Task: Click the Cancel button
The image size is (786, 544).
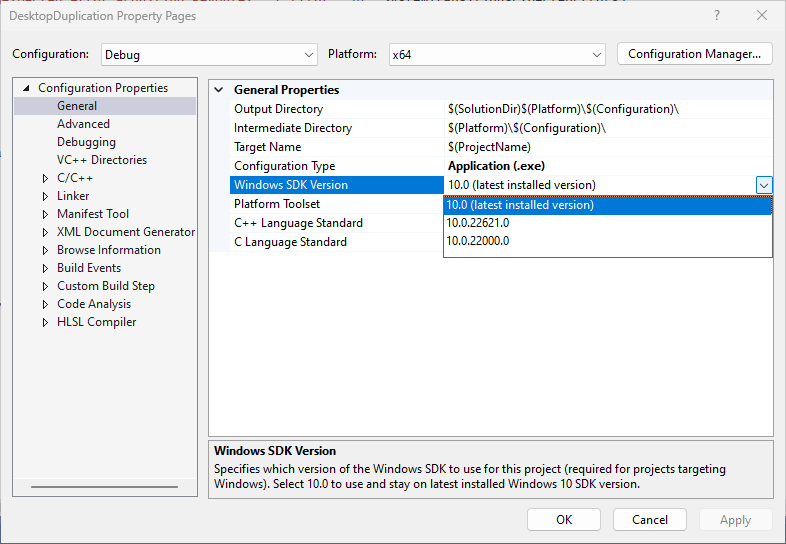Action: point(650,519)
